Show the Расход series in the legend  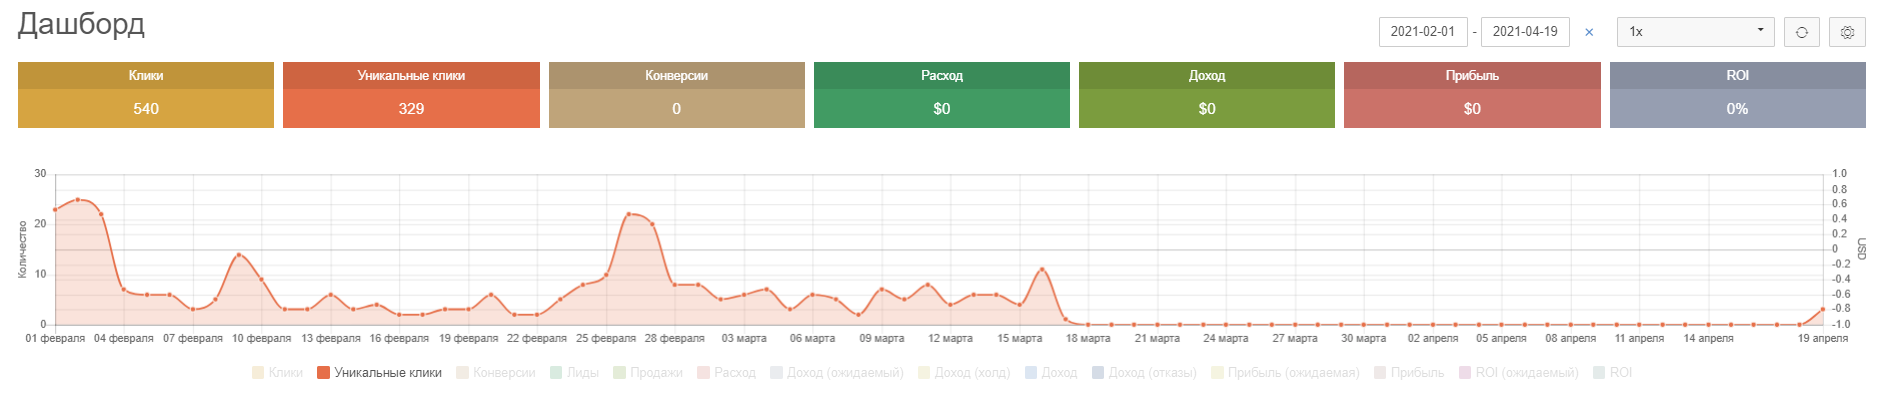point(726,373)
